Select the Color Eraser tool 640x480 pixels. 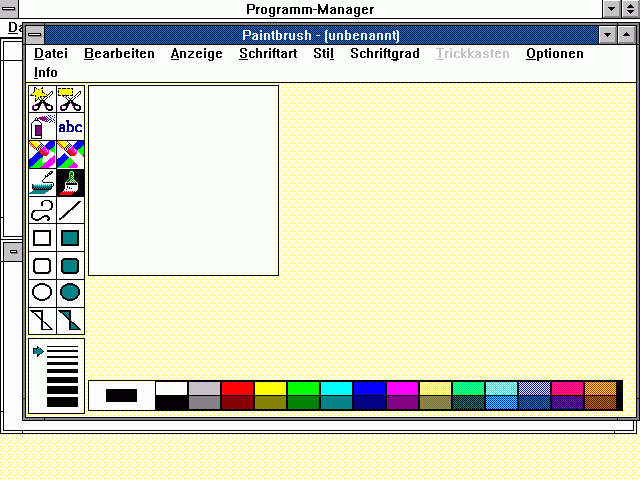coord(42,155)
